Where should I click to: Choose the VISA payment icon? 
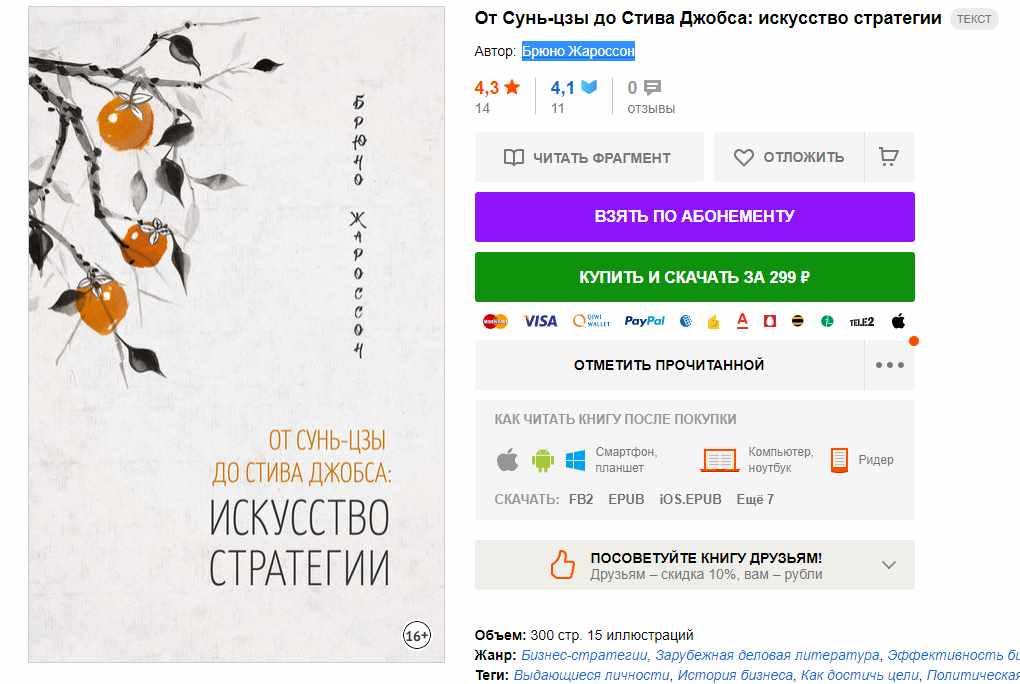tap(541, 321)
